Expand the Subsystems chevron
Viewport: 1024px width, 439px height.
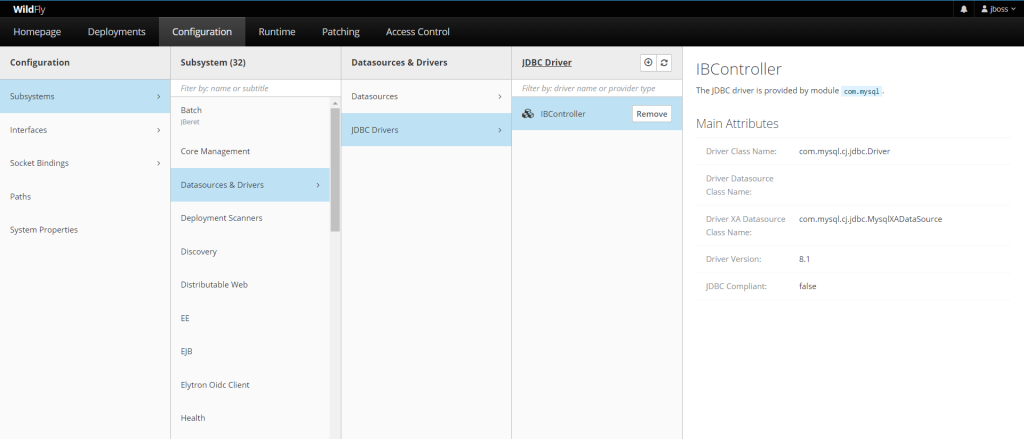click(x=159, y=96)
